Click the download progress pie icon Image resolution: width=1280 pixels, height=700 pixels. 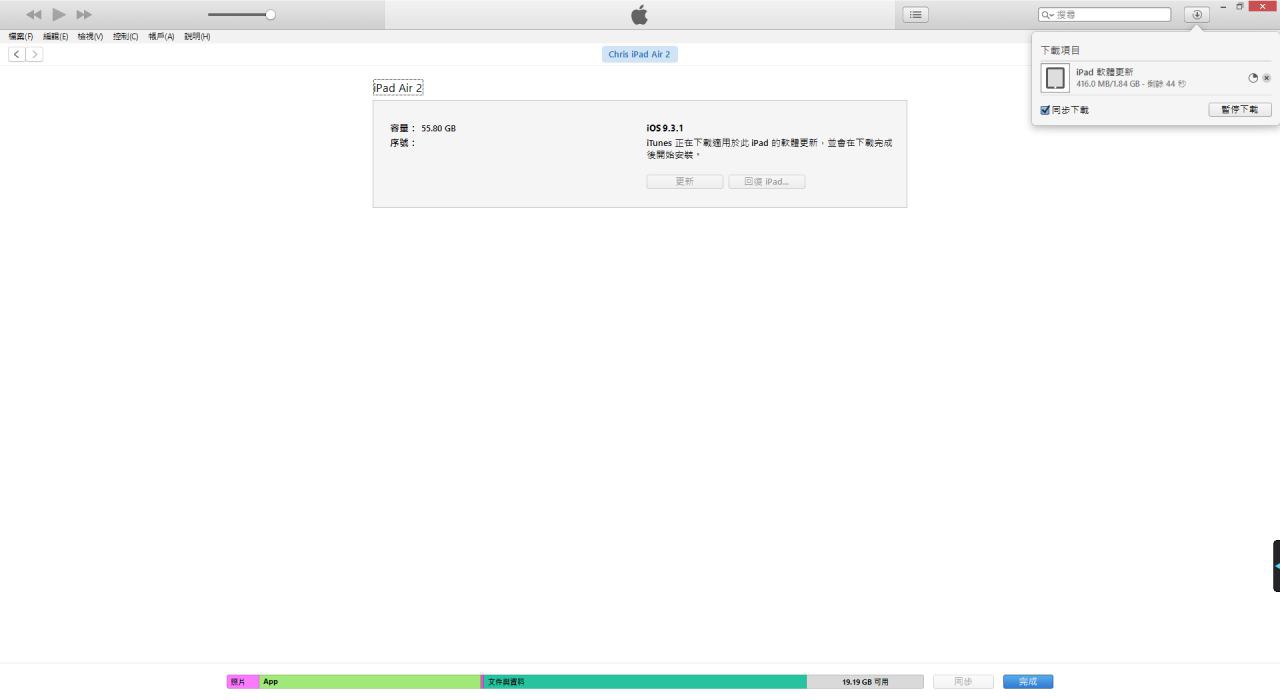tap(1253, 78)
